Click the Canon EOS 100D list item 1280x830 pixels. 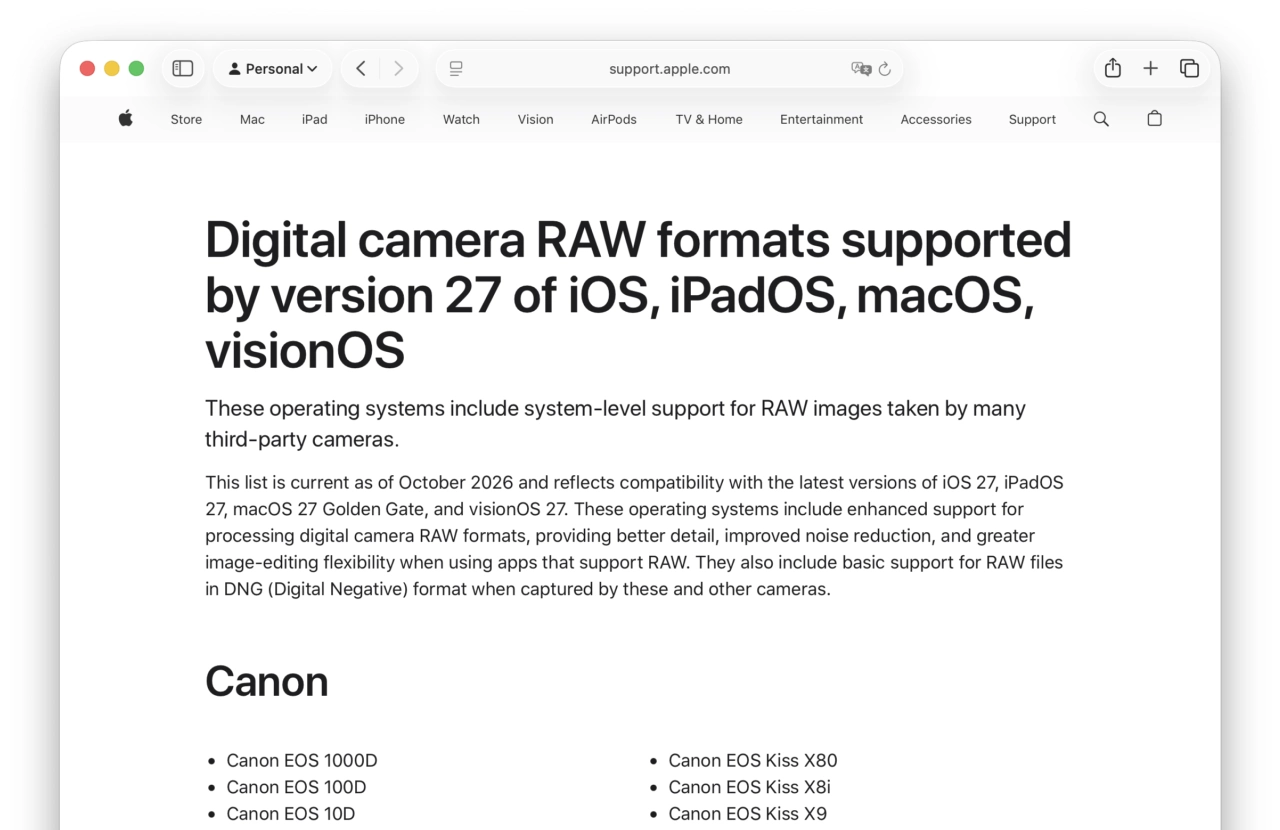click(x=296, y=787)
